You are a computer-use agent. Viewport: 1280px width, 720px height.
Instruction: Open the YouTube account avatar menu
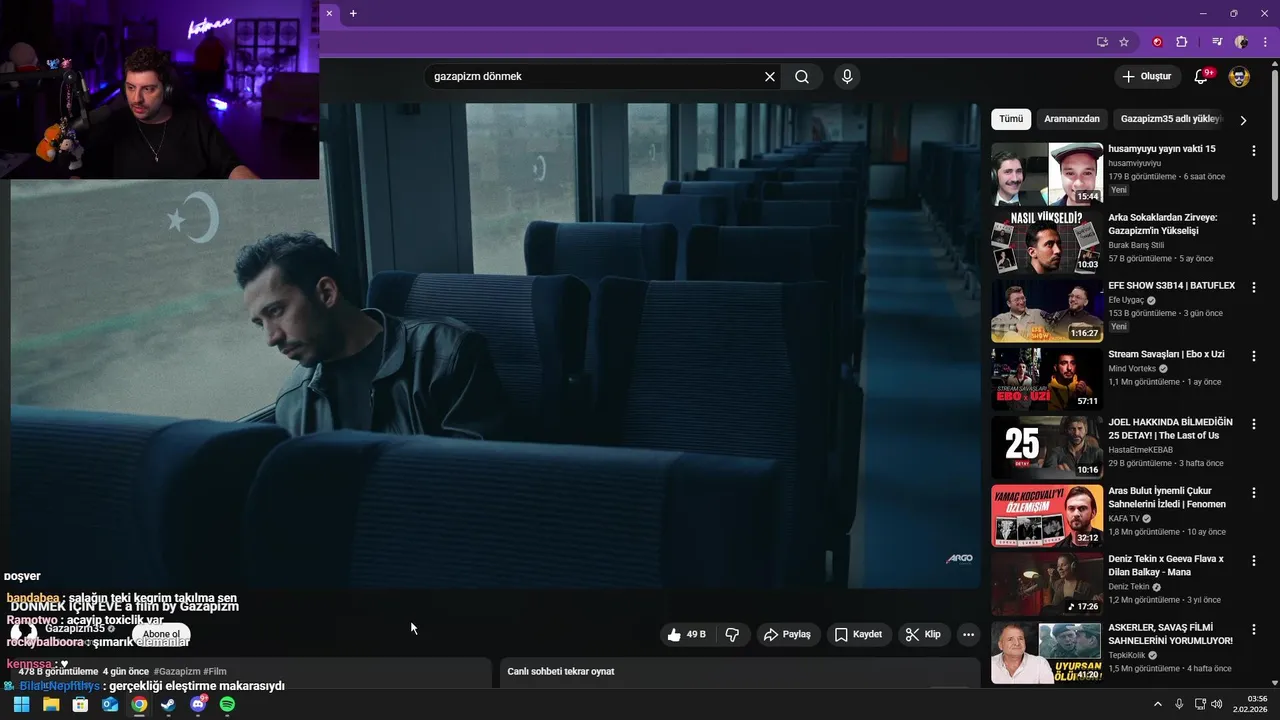(x=1239, y=77)
